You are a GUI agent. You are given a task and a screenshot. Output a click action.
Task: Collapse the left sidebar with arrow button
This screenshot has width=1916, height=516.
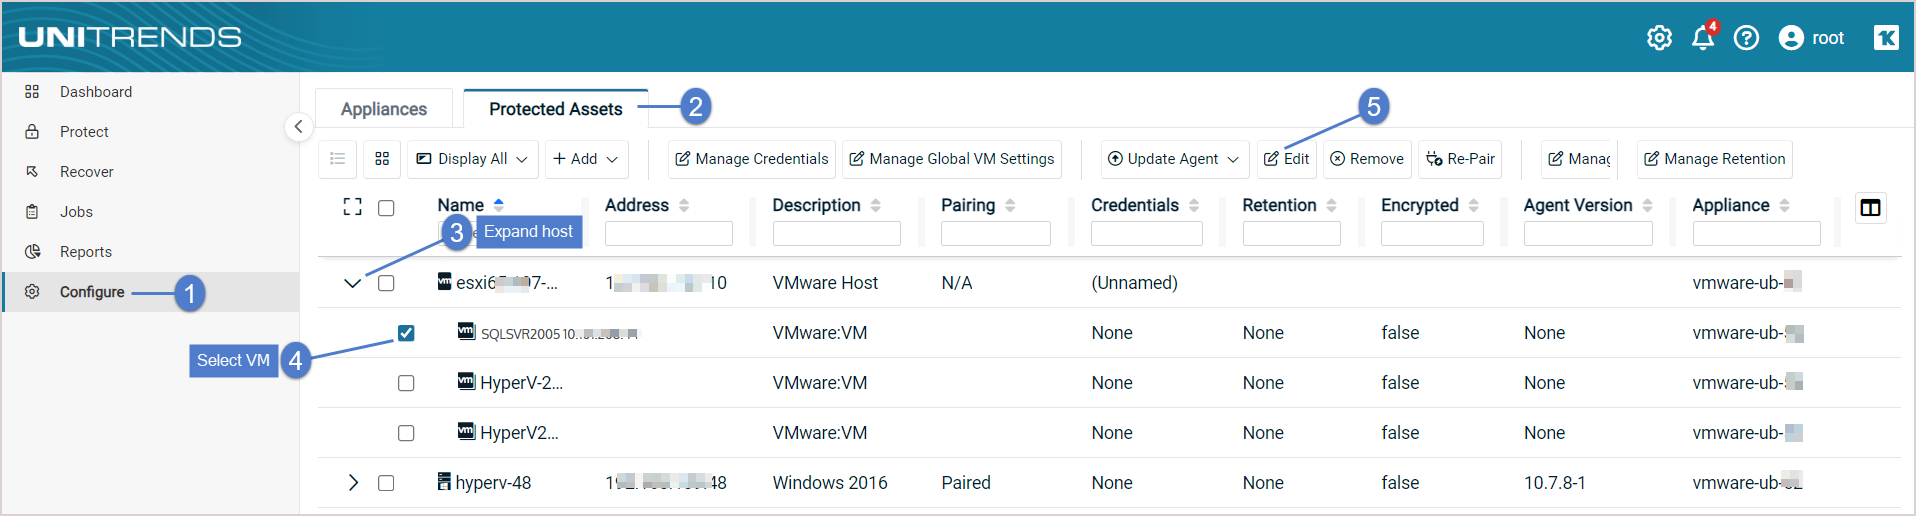coord(298,126)
